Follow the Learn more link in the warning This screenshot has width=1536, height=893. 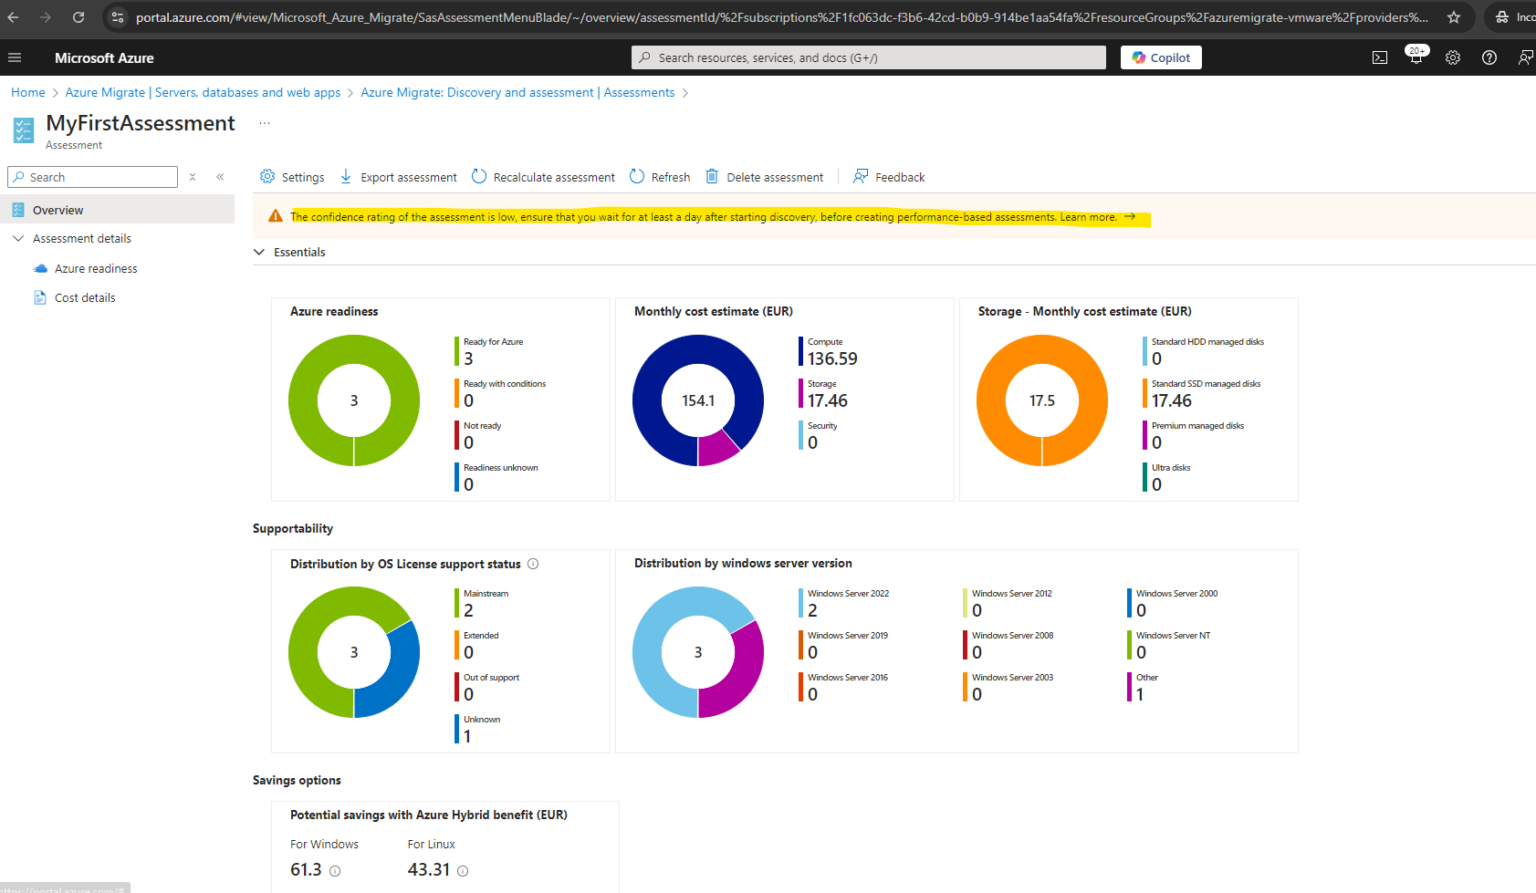(x=1089, y=216)
